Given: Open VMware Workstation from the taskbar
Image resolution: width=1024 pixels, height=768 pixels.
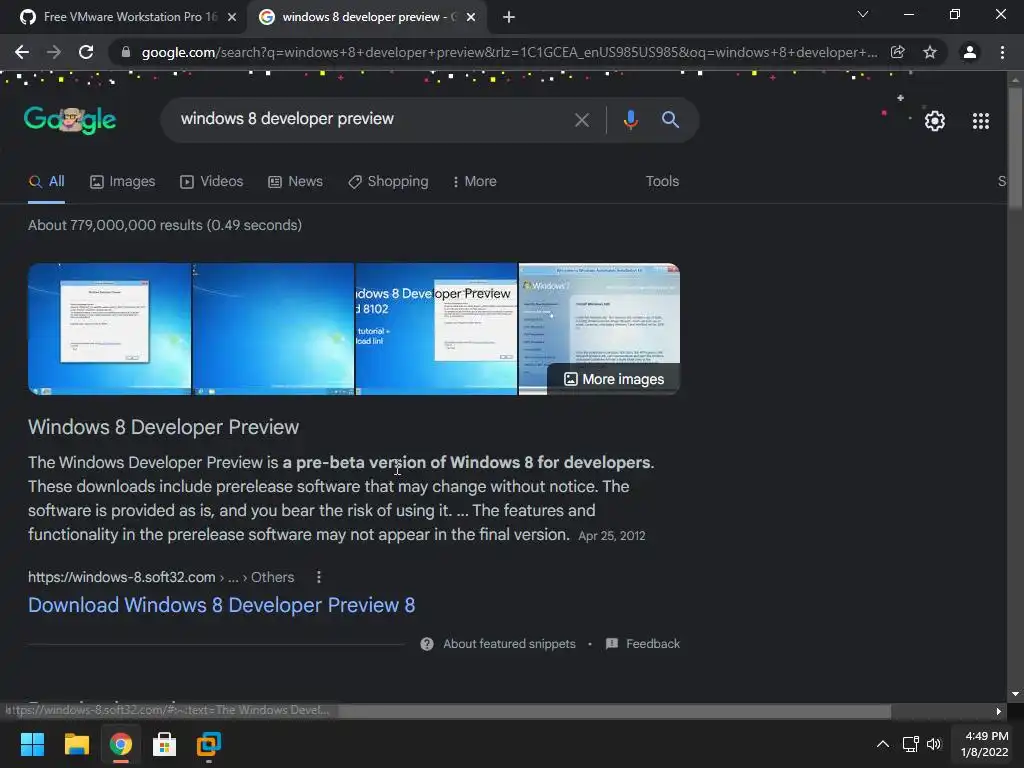Looking at the screenshot, I should [x=209, y=744].
